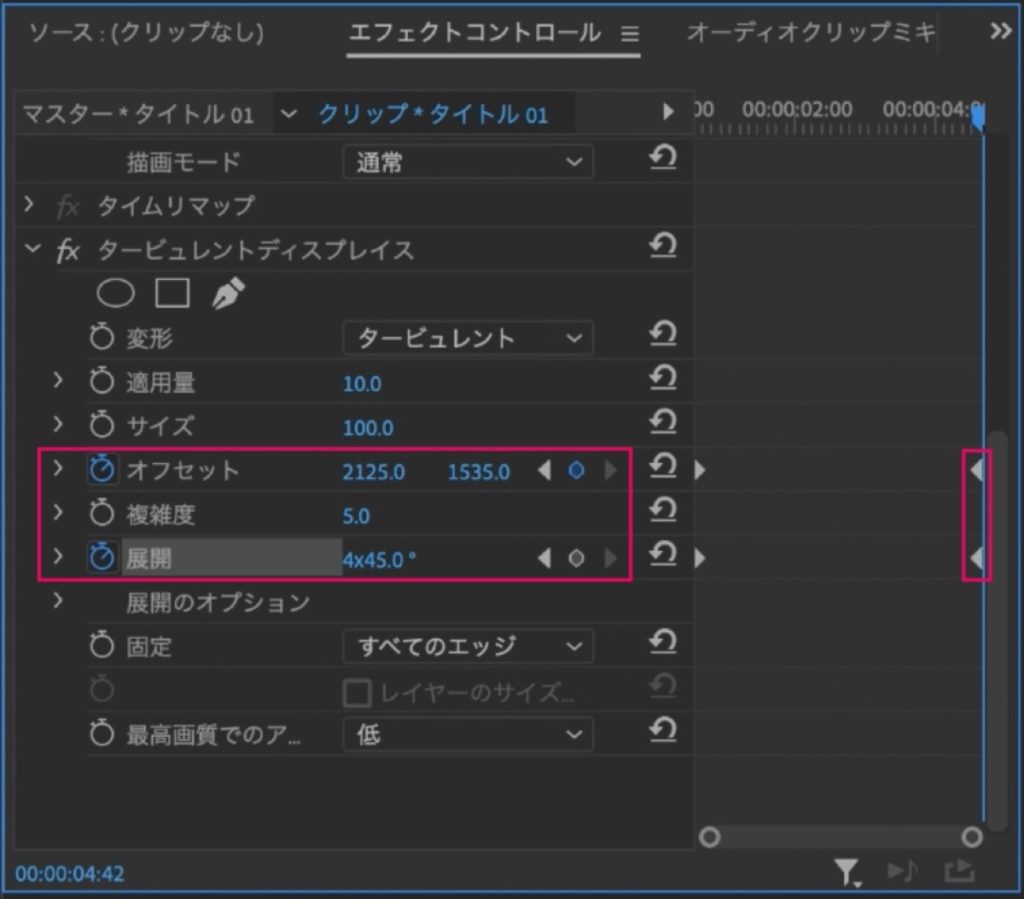Open the keyframe filter funnel
The height and width of the screenshot is (899, 1024).
847,872
